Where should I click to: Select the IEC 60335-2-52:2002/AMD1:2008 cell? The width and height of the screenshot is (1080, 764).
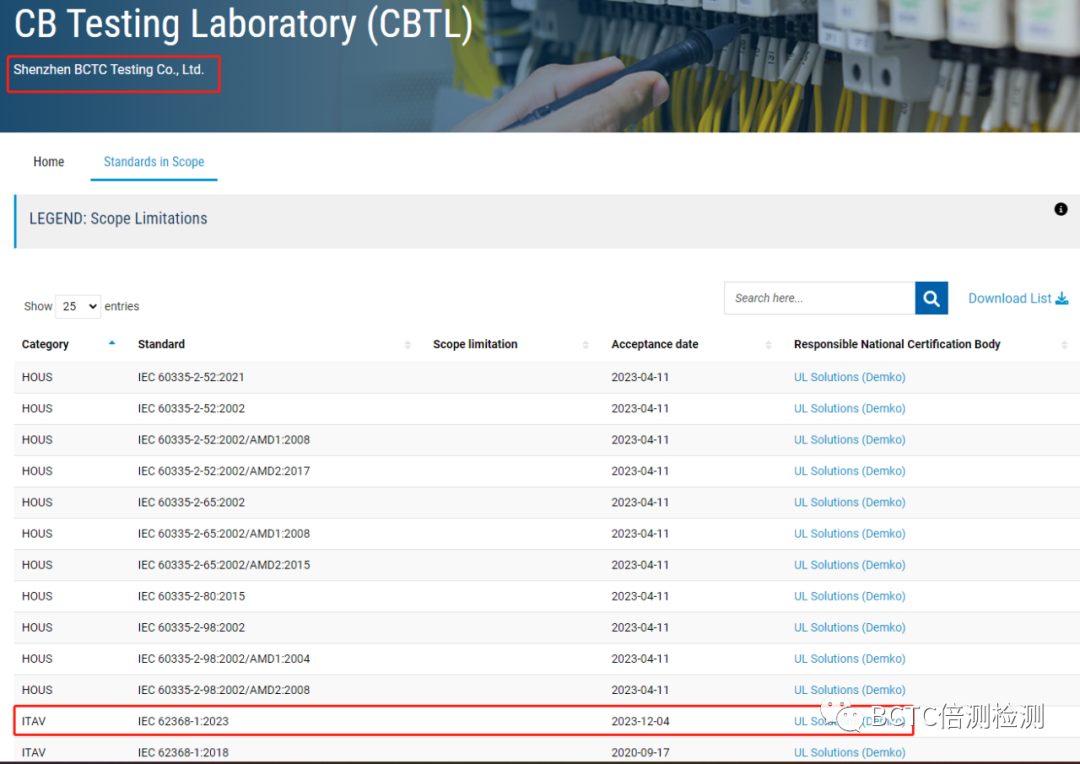tap(224, 440)
